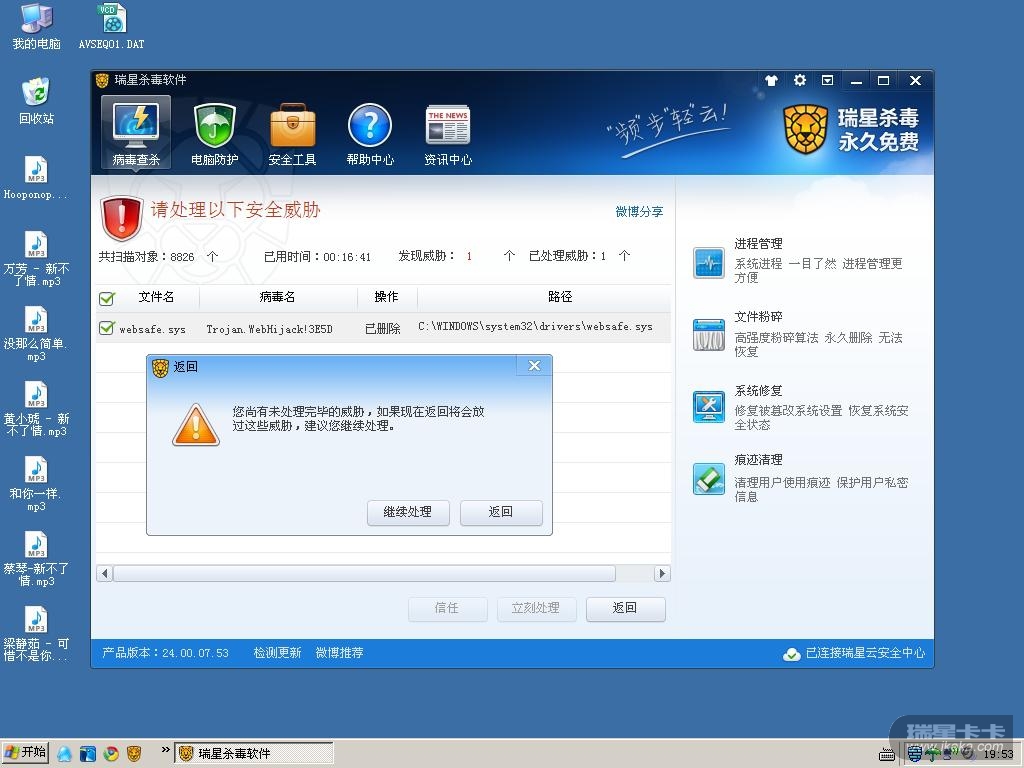
Task: Click 微博推荐 link in status bar
Action: click(x=340, y=653)
